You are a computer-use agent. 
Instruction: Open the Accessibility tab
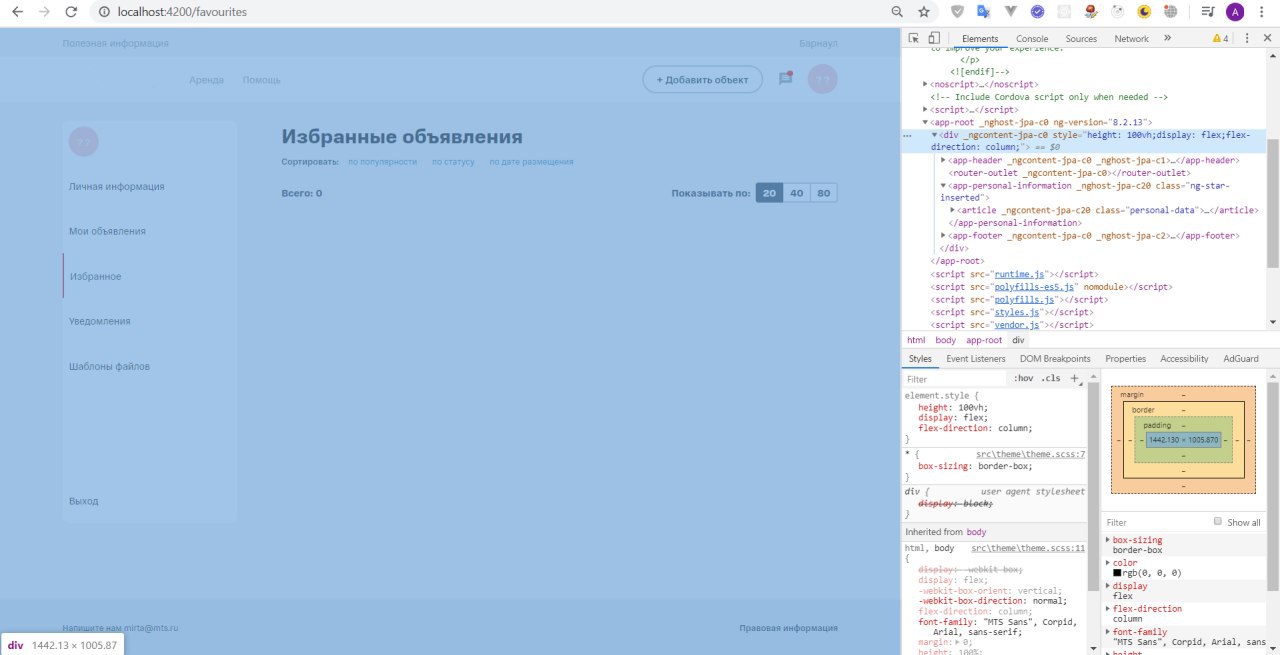1184,358
